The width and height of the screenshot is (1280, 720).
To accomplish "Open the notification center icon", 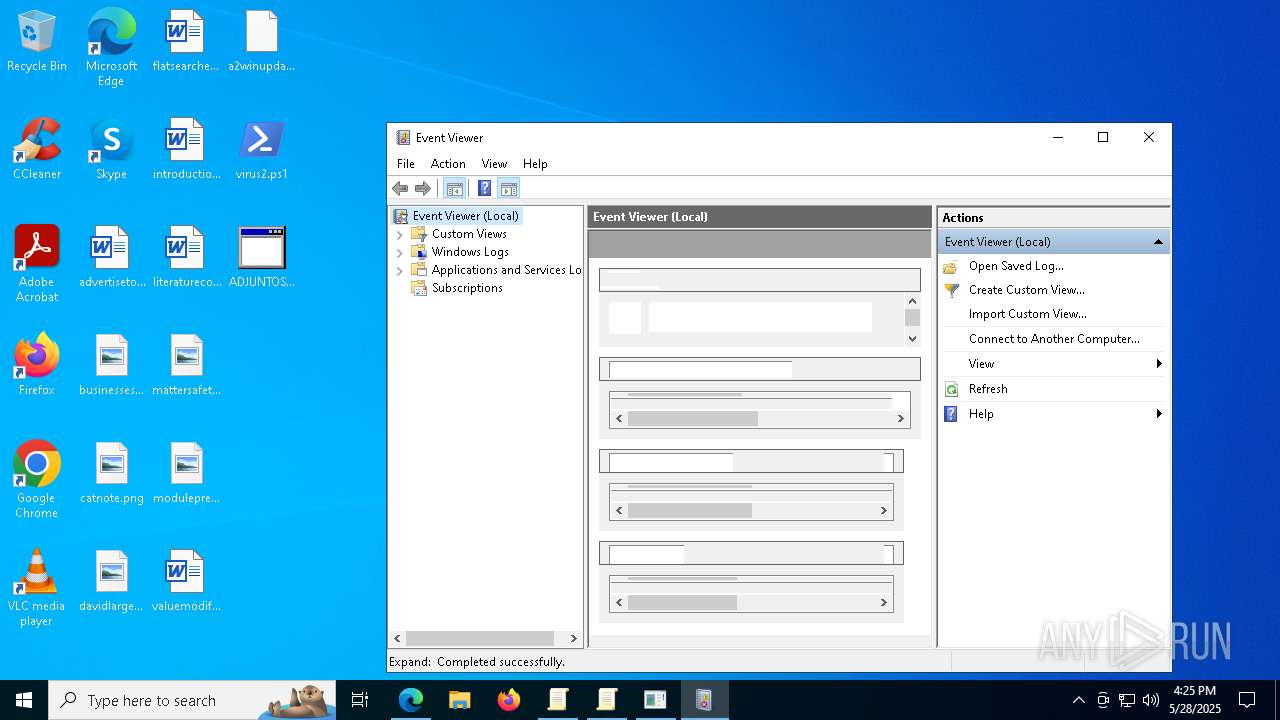I will 1247,700.
